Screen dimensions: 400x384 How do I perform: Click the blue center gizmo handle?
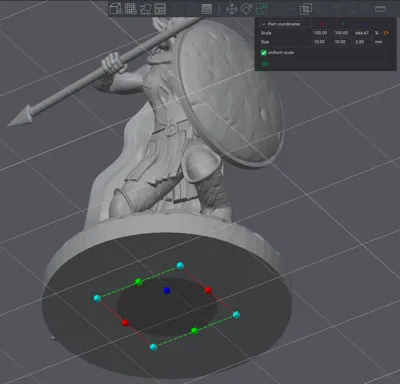point(167,290)
